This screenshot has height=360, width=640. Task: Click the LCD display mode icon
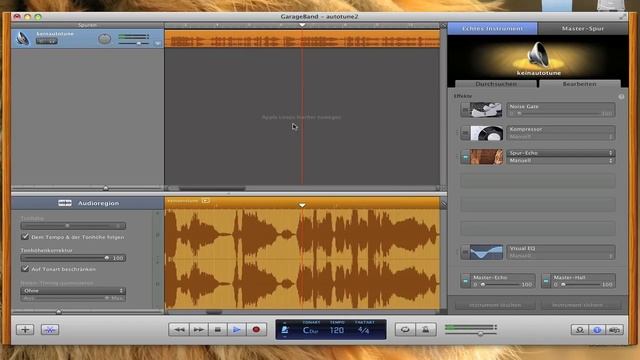285,330
